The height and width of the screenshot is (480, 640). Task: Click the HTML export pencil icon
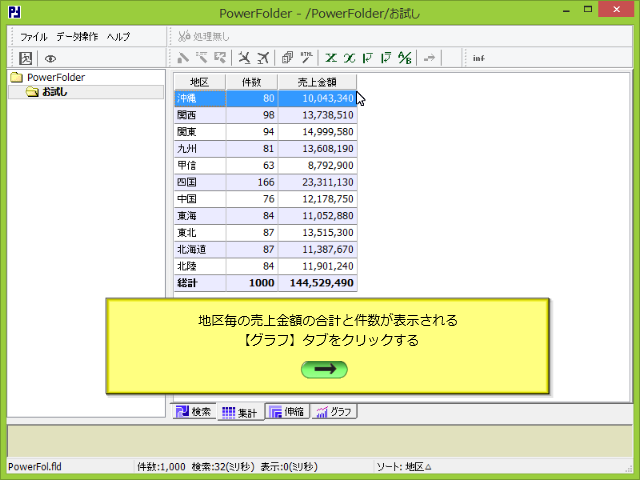(307, 58)
